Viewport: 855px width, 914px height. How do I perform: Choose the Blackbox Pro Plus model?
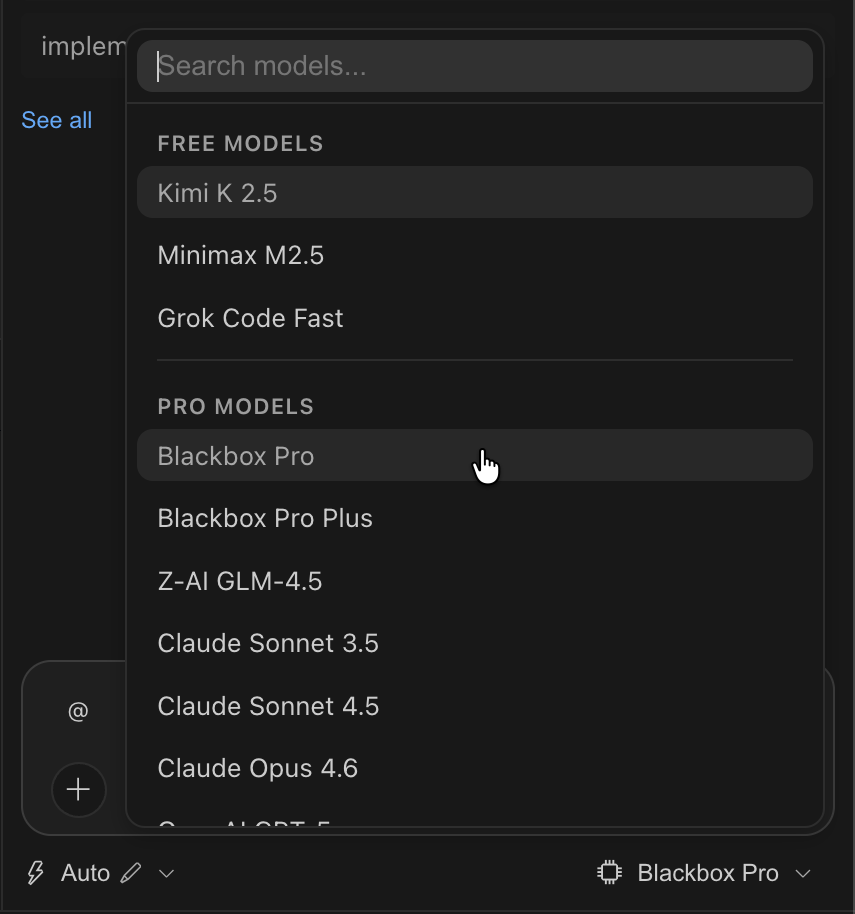[265, 518]
